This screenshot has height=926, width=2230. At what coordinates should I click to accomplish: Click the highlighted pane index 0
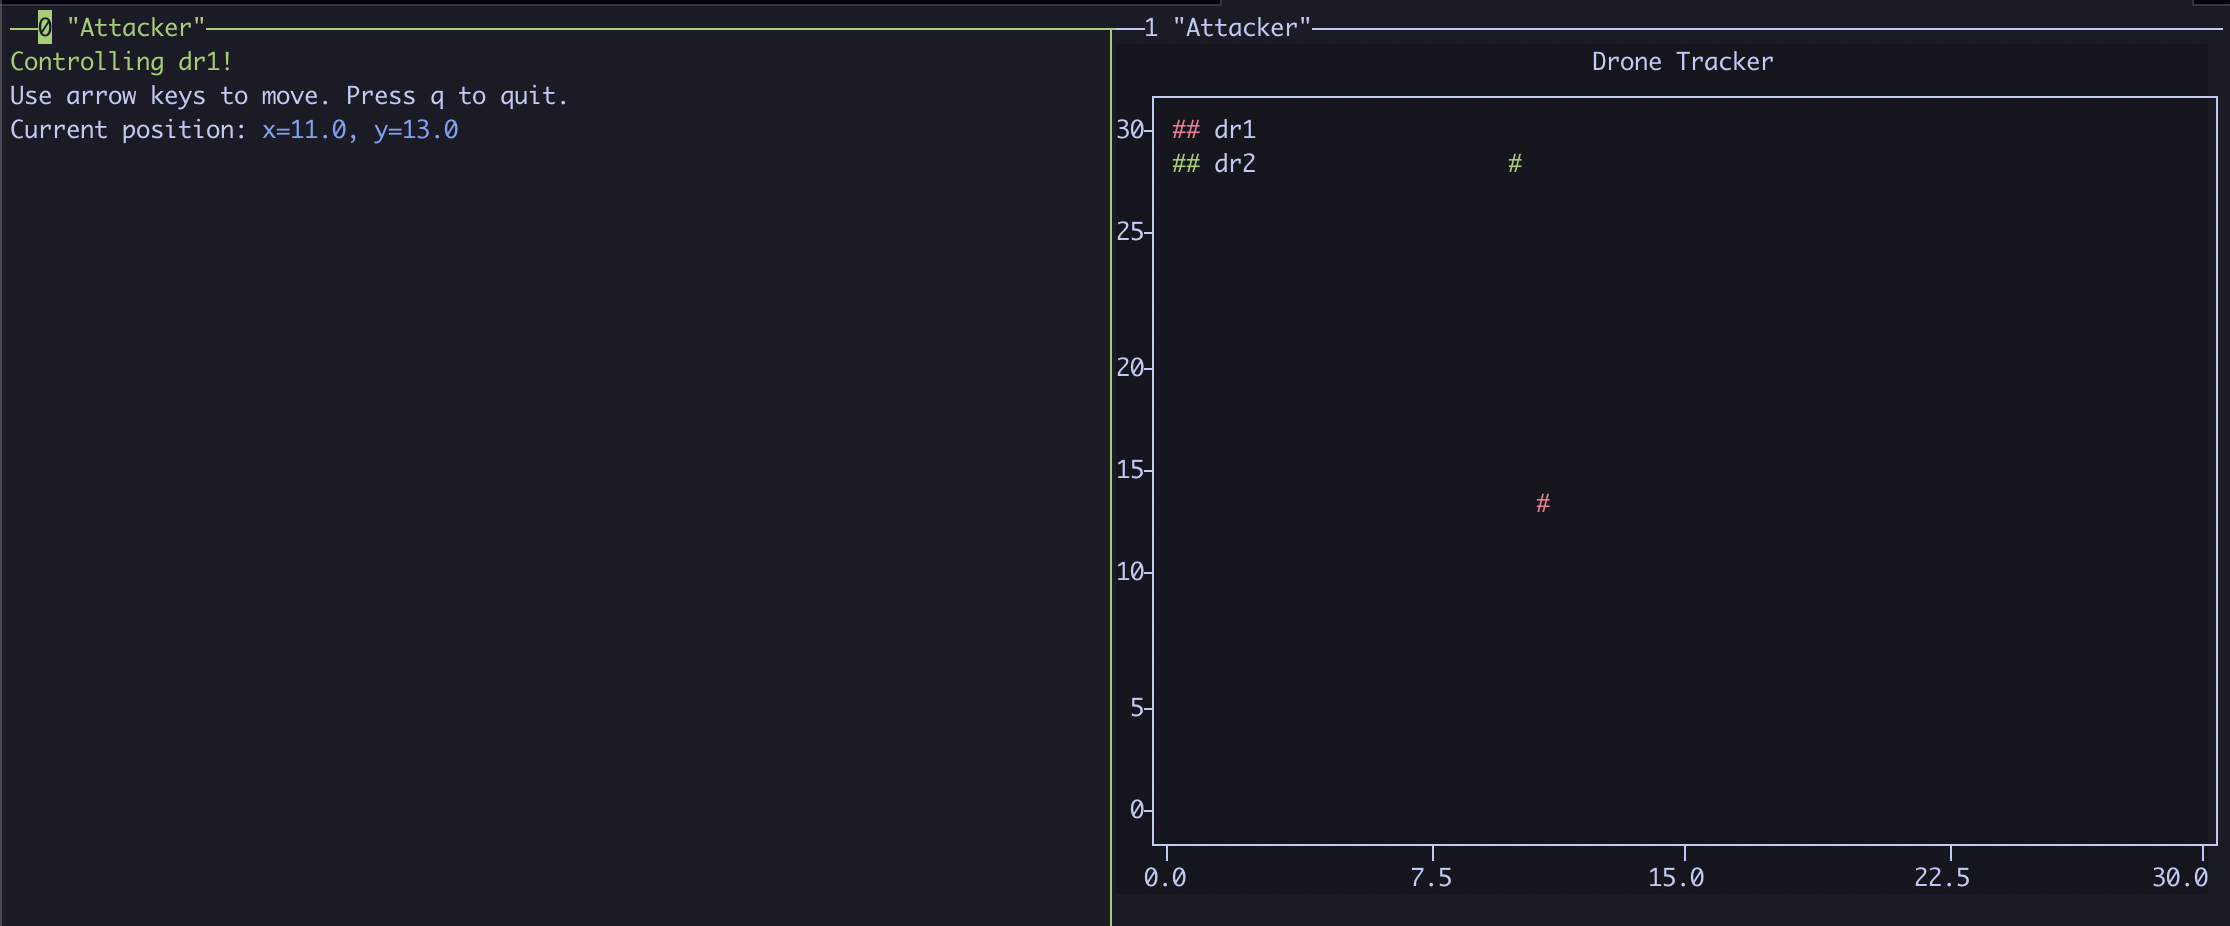click(45, 27)
